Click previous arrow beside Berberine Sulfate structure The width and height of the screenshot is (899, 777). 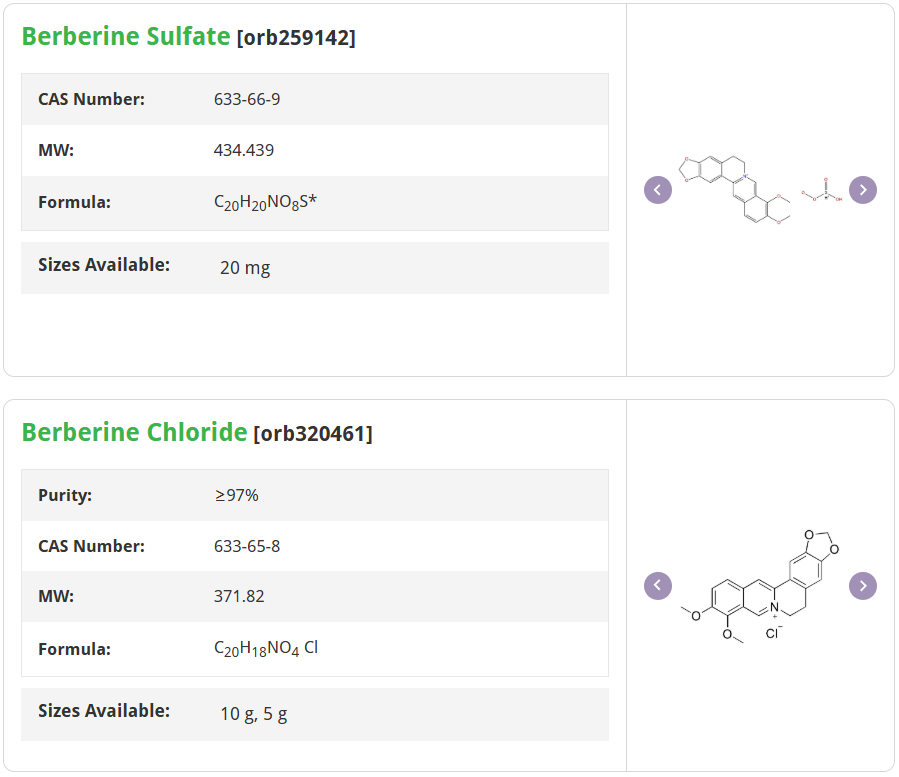tap(658, 190)
